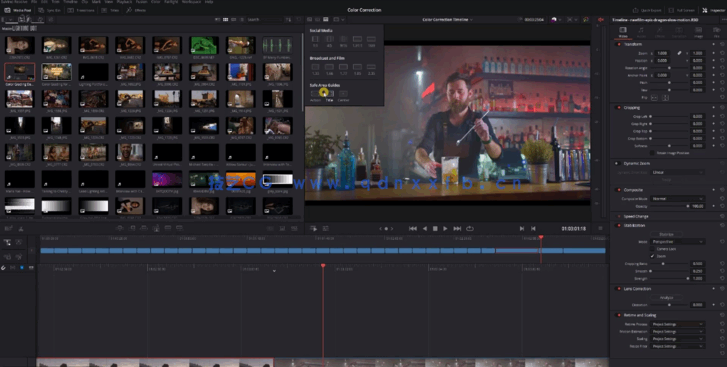Open the Scaling dropdown
Viewport: 727px width, 367px height.
[677, 339]
